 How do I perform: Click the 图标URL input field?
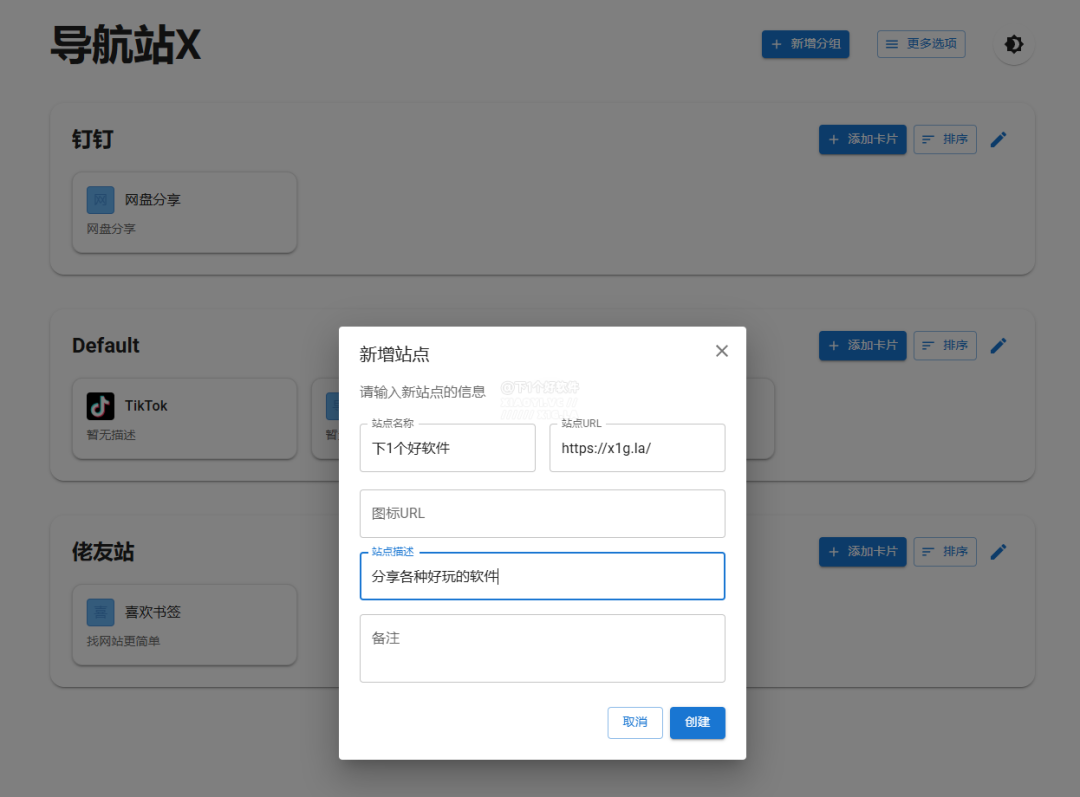coord(542,513)
